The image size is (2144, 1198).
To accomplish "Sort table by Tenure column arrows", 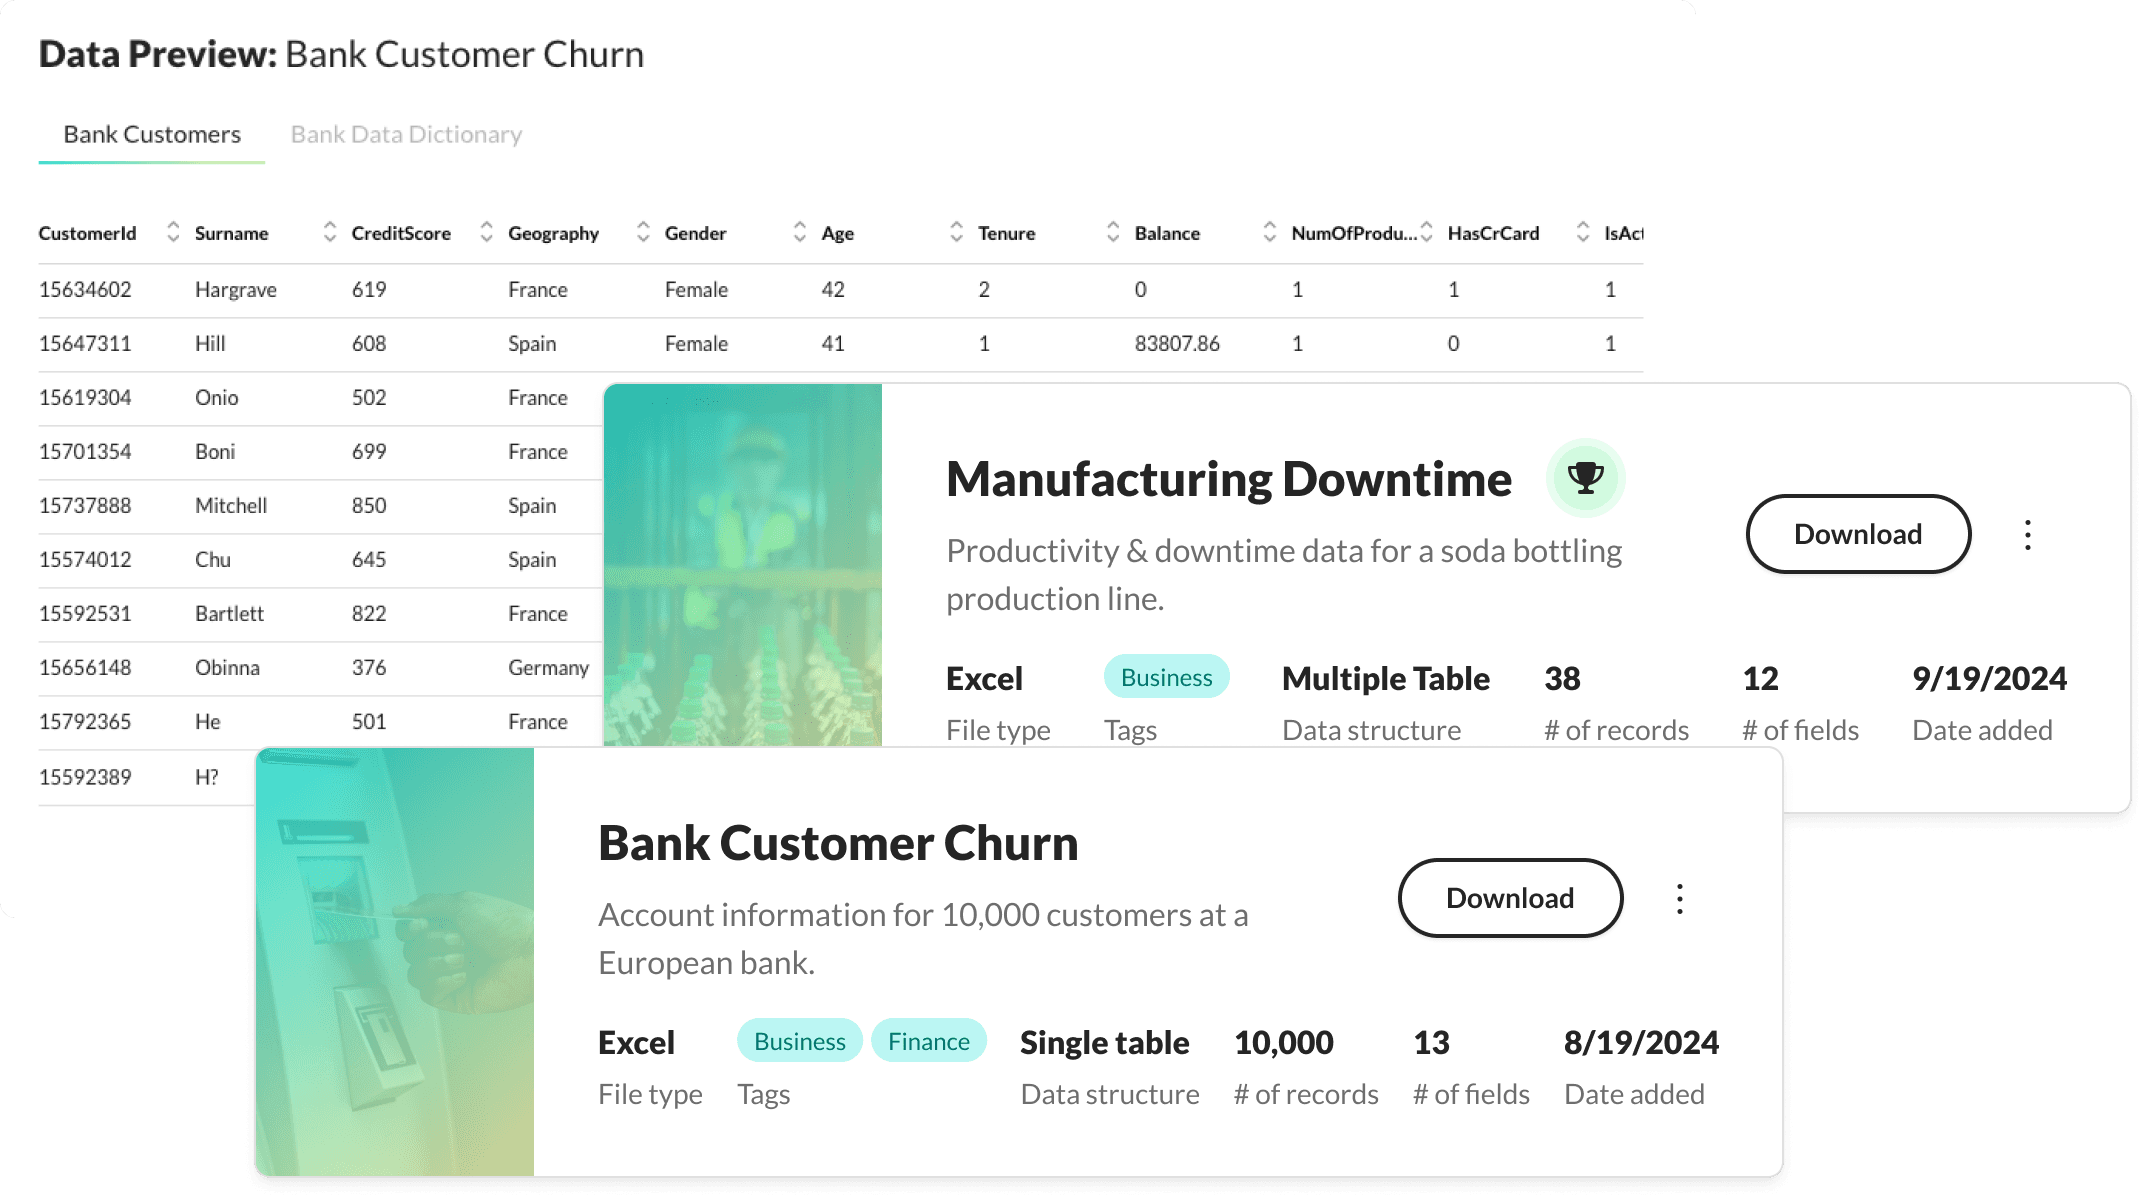I will click(1113, 232).
